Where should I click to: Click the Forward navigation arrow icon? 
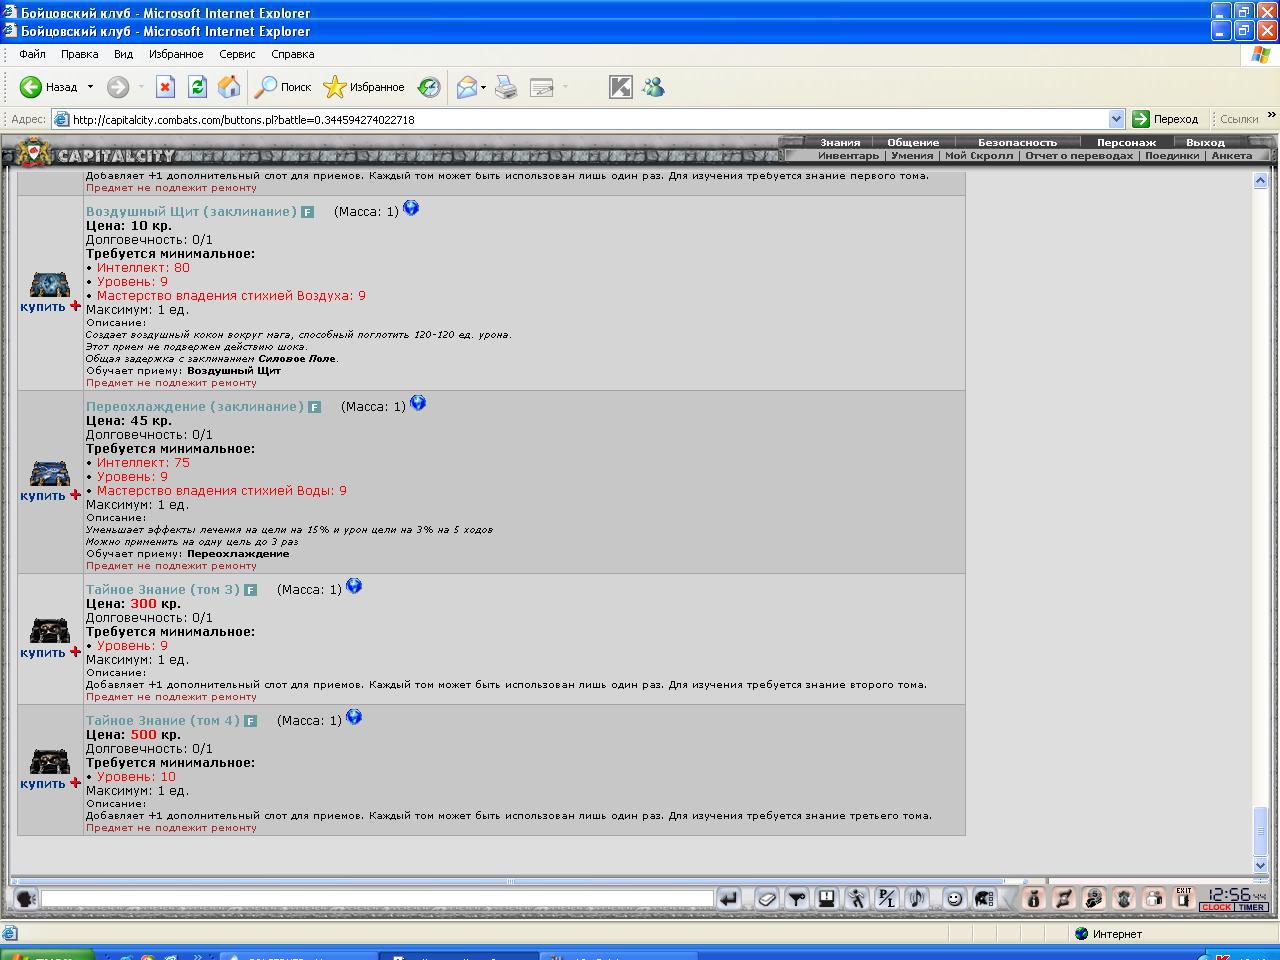pos(118,87)
